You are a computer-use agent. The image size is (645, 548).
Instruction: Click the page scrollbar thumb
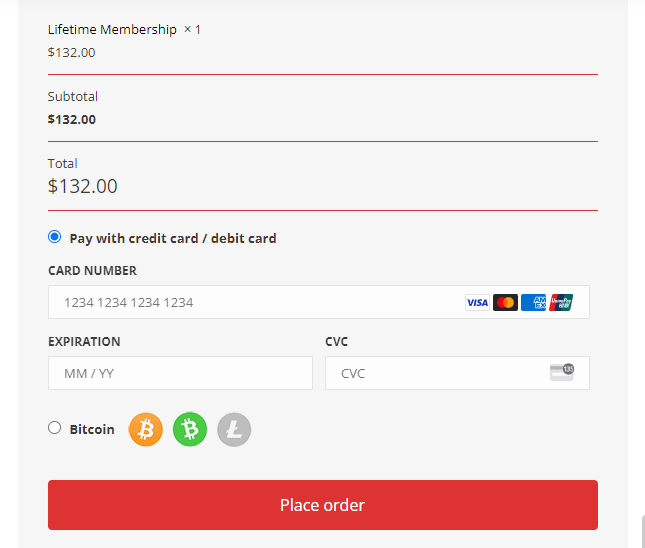(642, 531)
